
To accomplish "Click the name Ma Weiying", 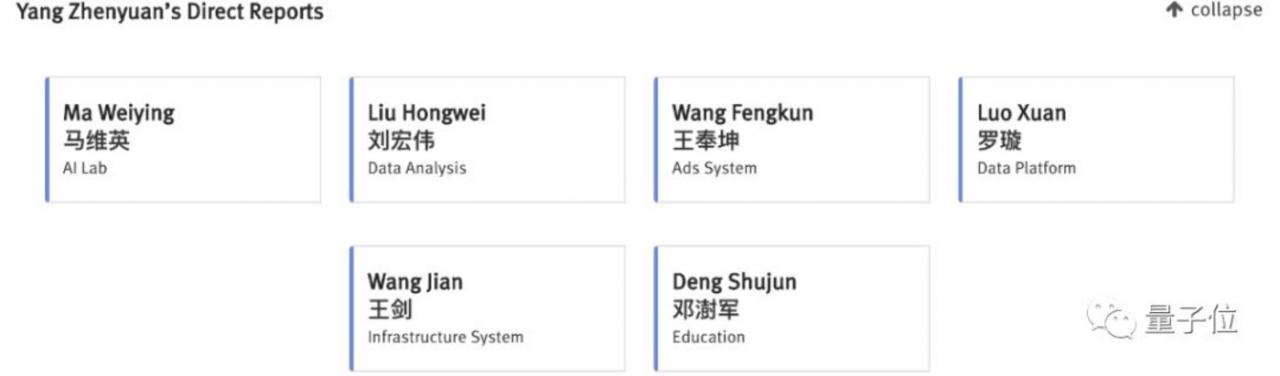I will [x=118, y=112].
